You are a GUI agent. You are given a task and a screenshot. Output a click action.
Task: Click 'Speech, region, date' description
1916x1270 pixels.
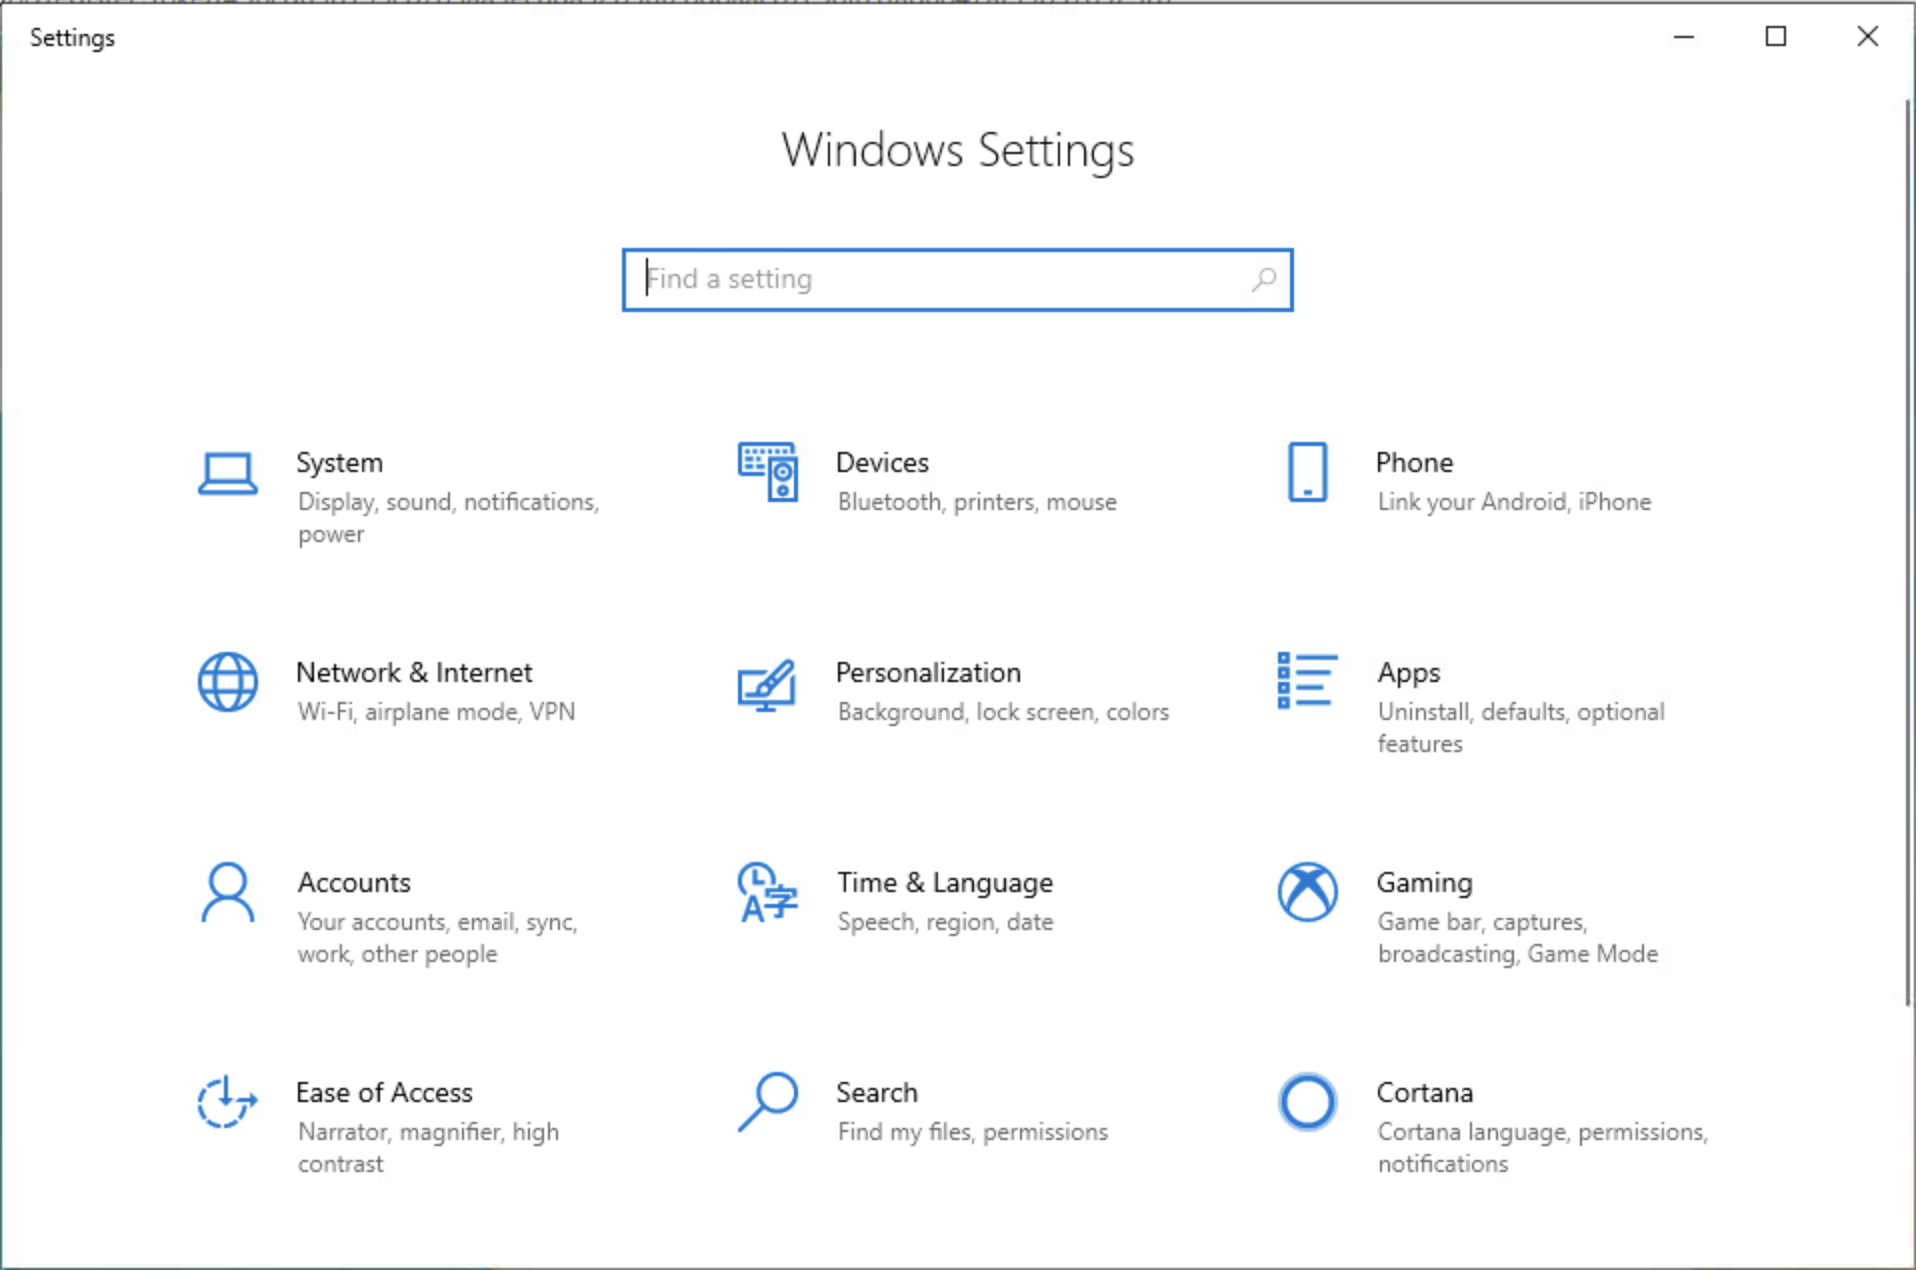pos(945,921)
